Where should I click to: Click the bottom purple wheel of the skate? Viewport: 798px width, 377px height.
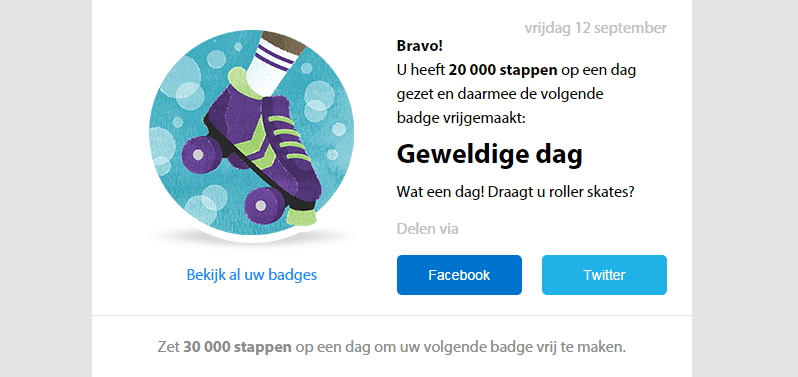(262, 206)
